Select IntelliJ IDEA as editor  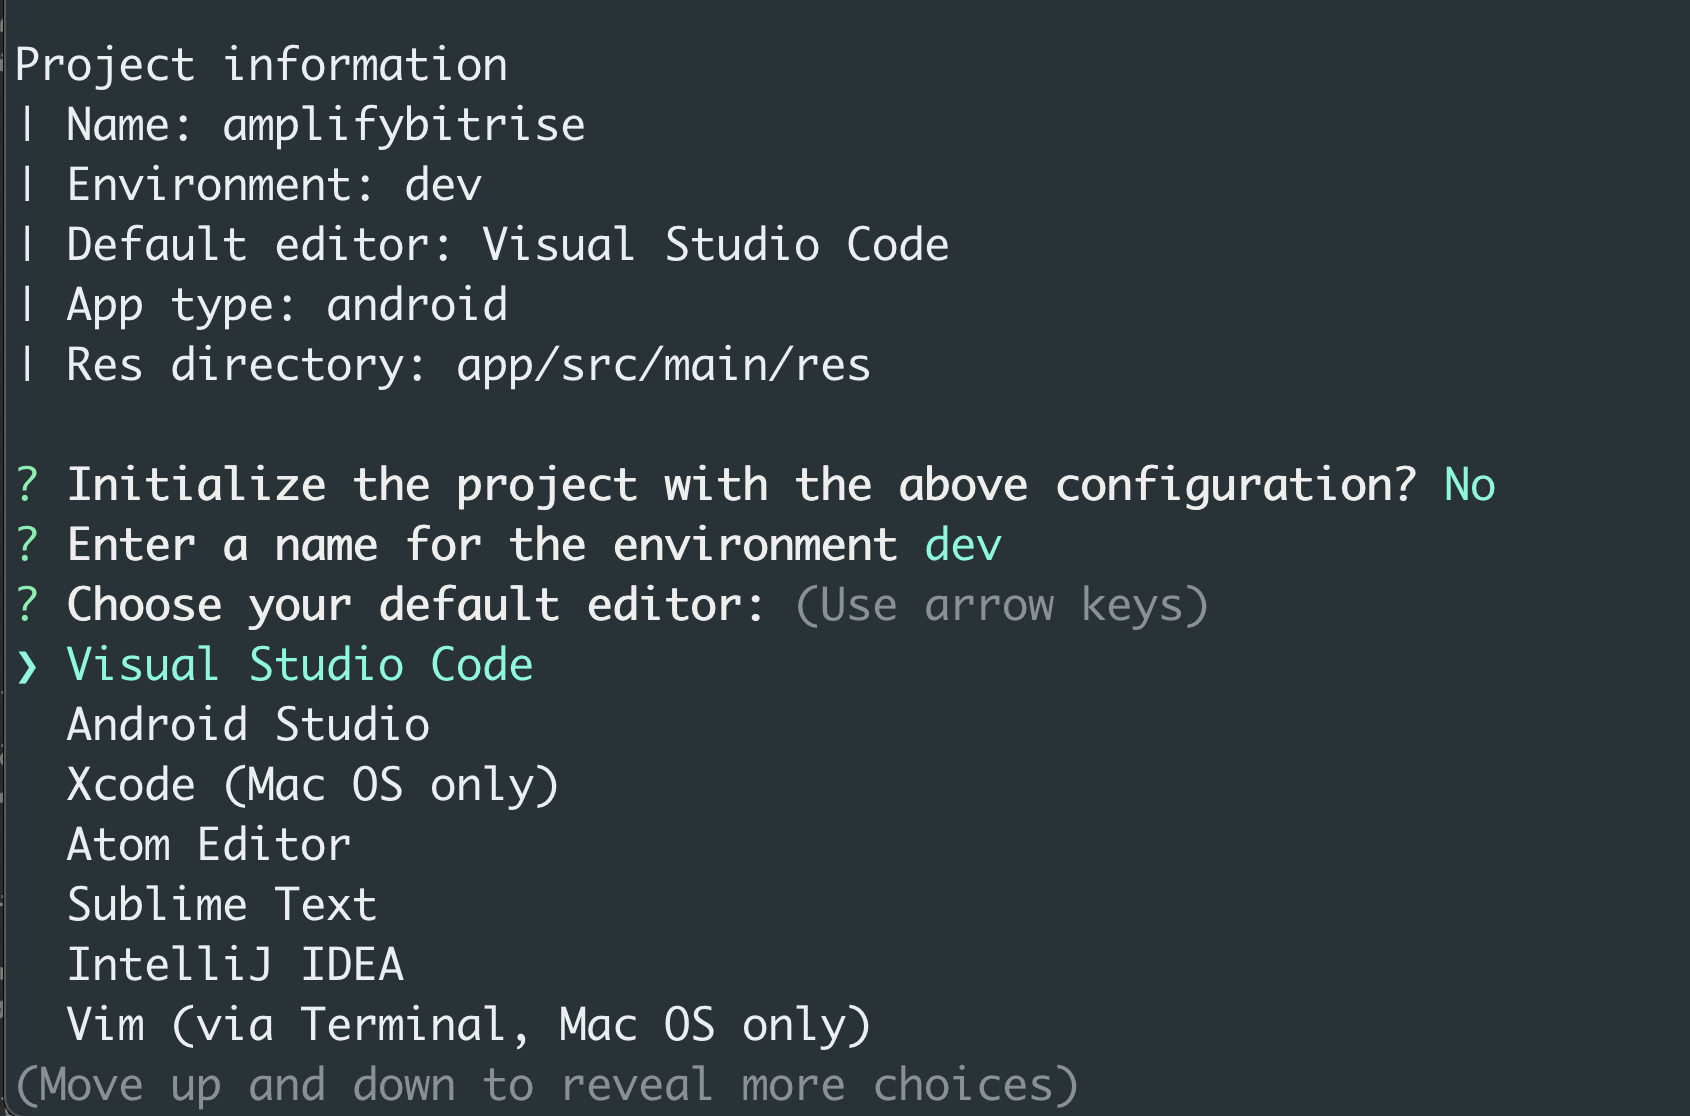(235, 966)
